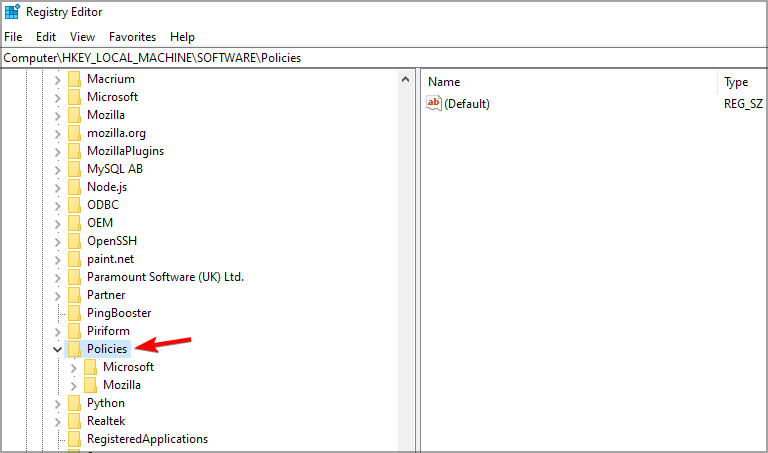The height and width of the screenshot is (453, 768).
Task: Expand the top-level Mozilla key
Action: (x=57, y=116)
